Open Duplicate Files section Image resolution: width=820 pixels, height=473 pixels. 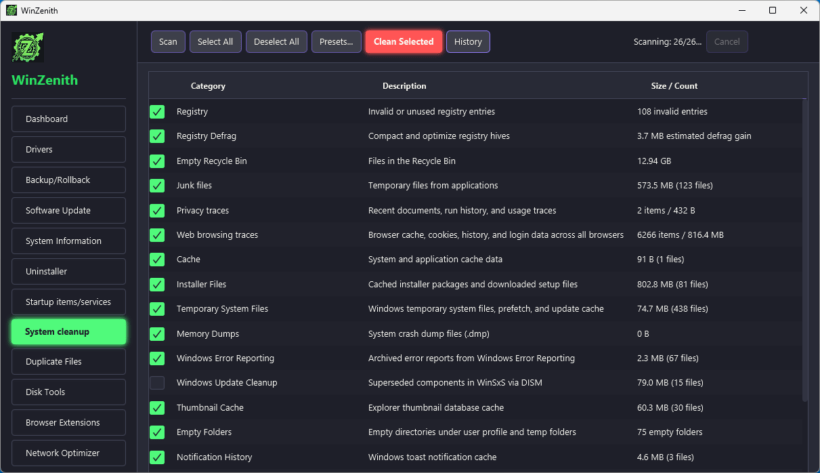pyautogui.click(x=69, y=362)
